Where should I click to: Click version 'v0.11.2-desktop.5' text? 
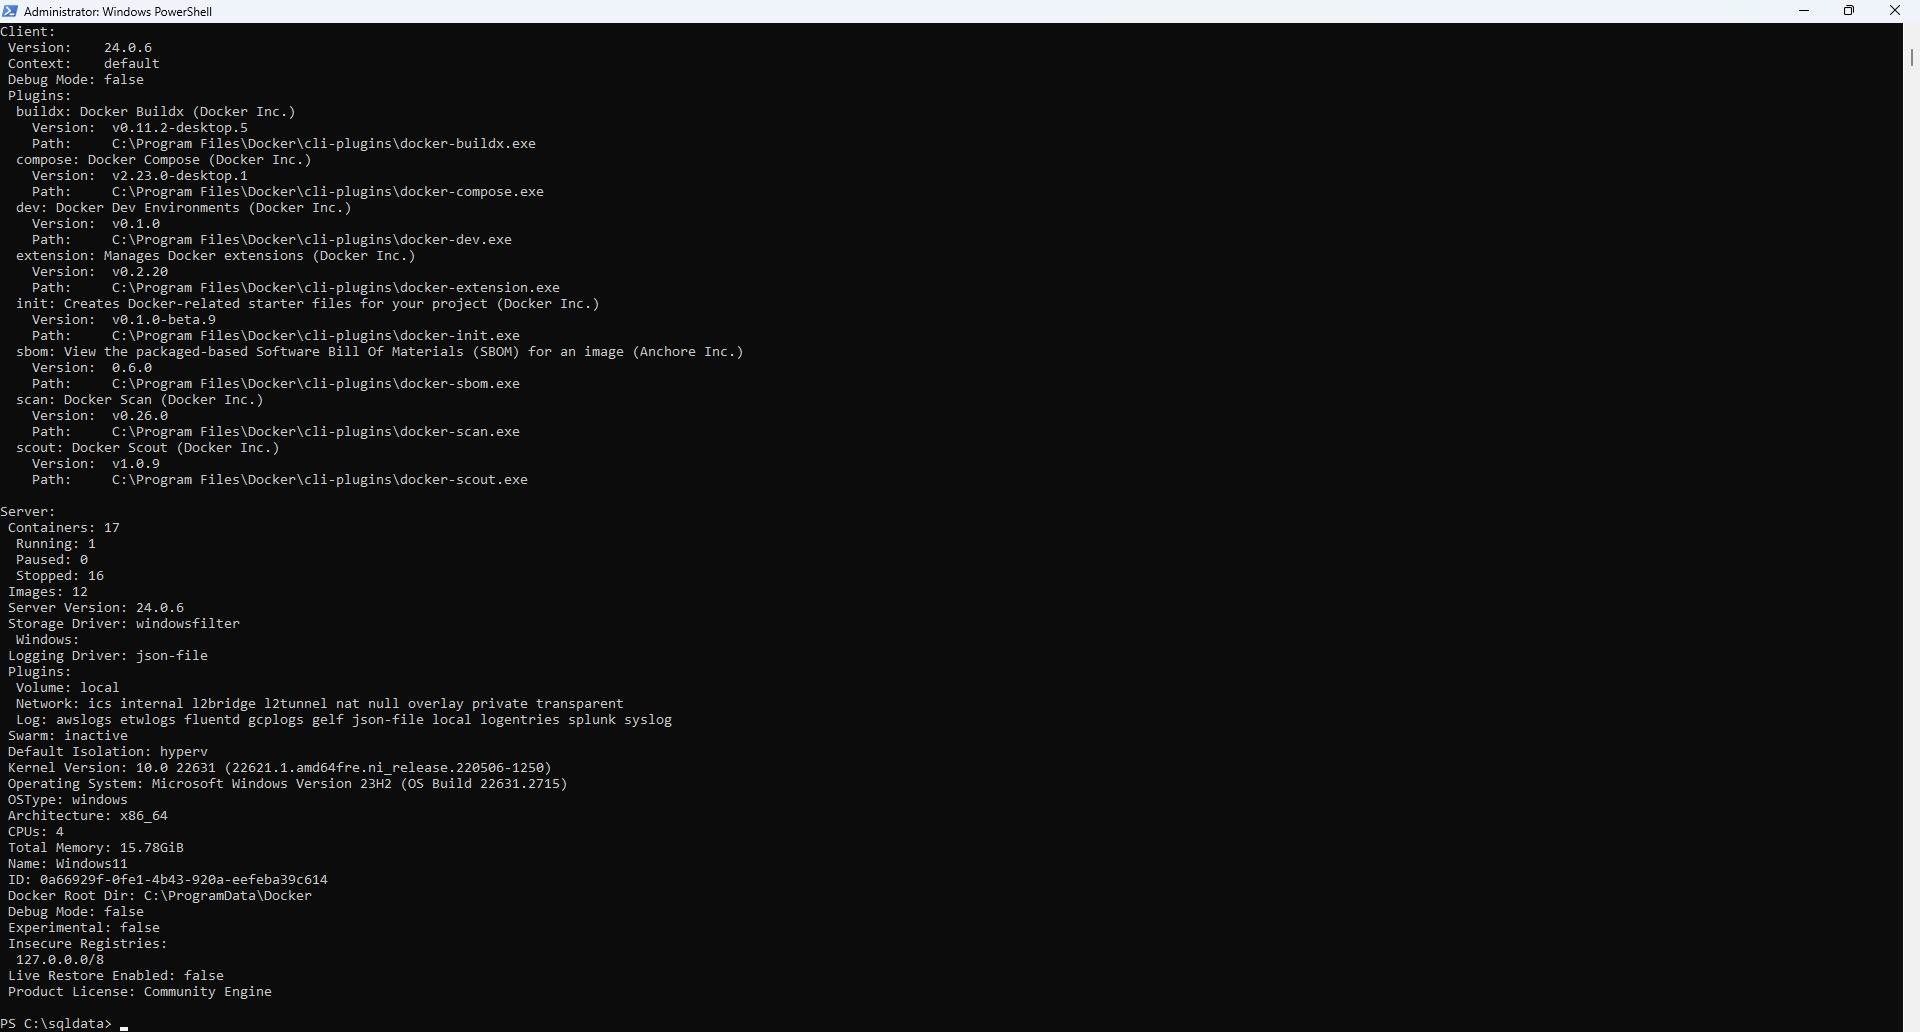[180, 128]
